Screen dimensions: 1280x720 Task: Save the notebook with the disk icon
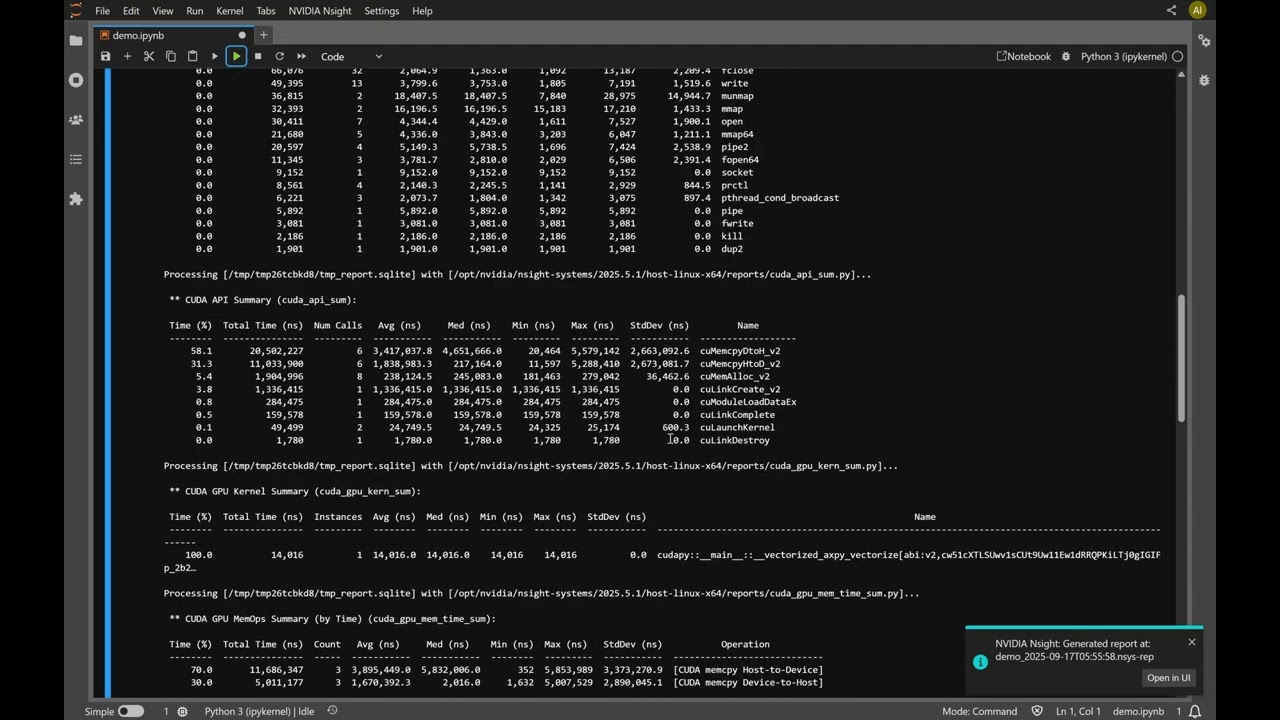click(x=105, y=57)
